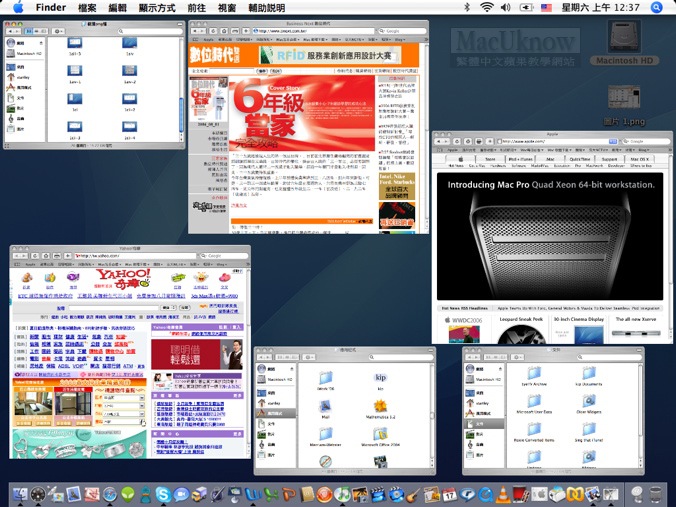Viewport: 676px width, 507px height.
Task: Open the Apple menu
Action: coord(18,7)
